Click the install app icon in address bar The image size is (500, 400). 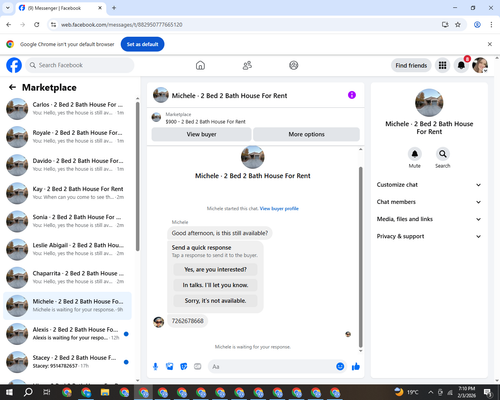coord(445,25)
